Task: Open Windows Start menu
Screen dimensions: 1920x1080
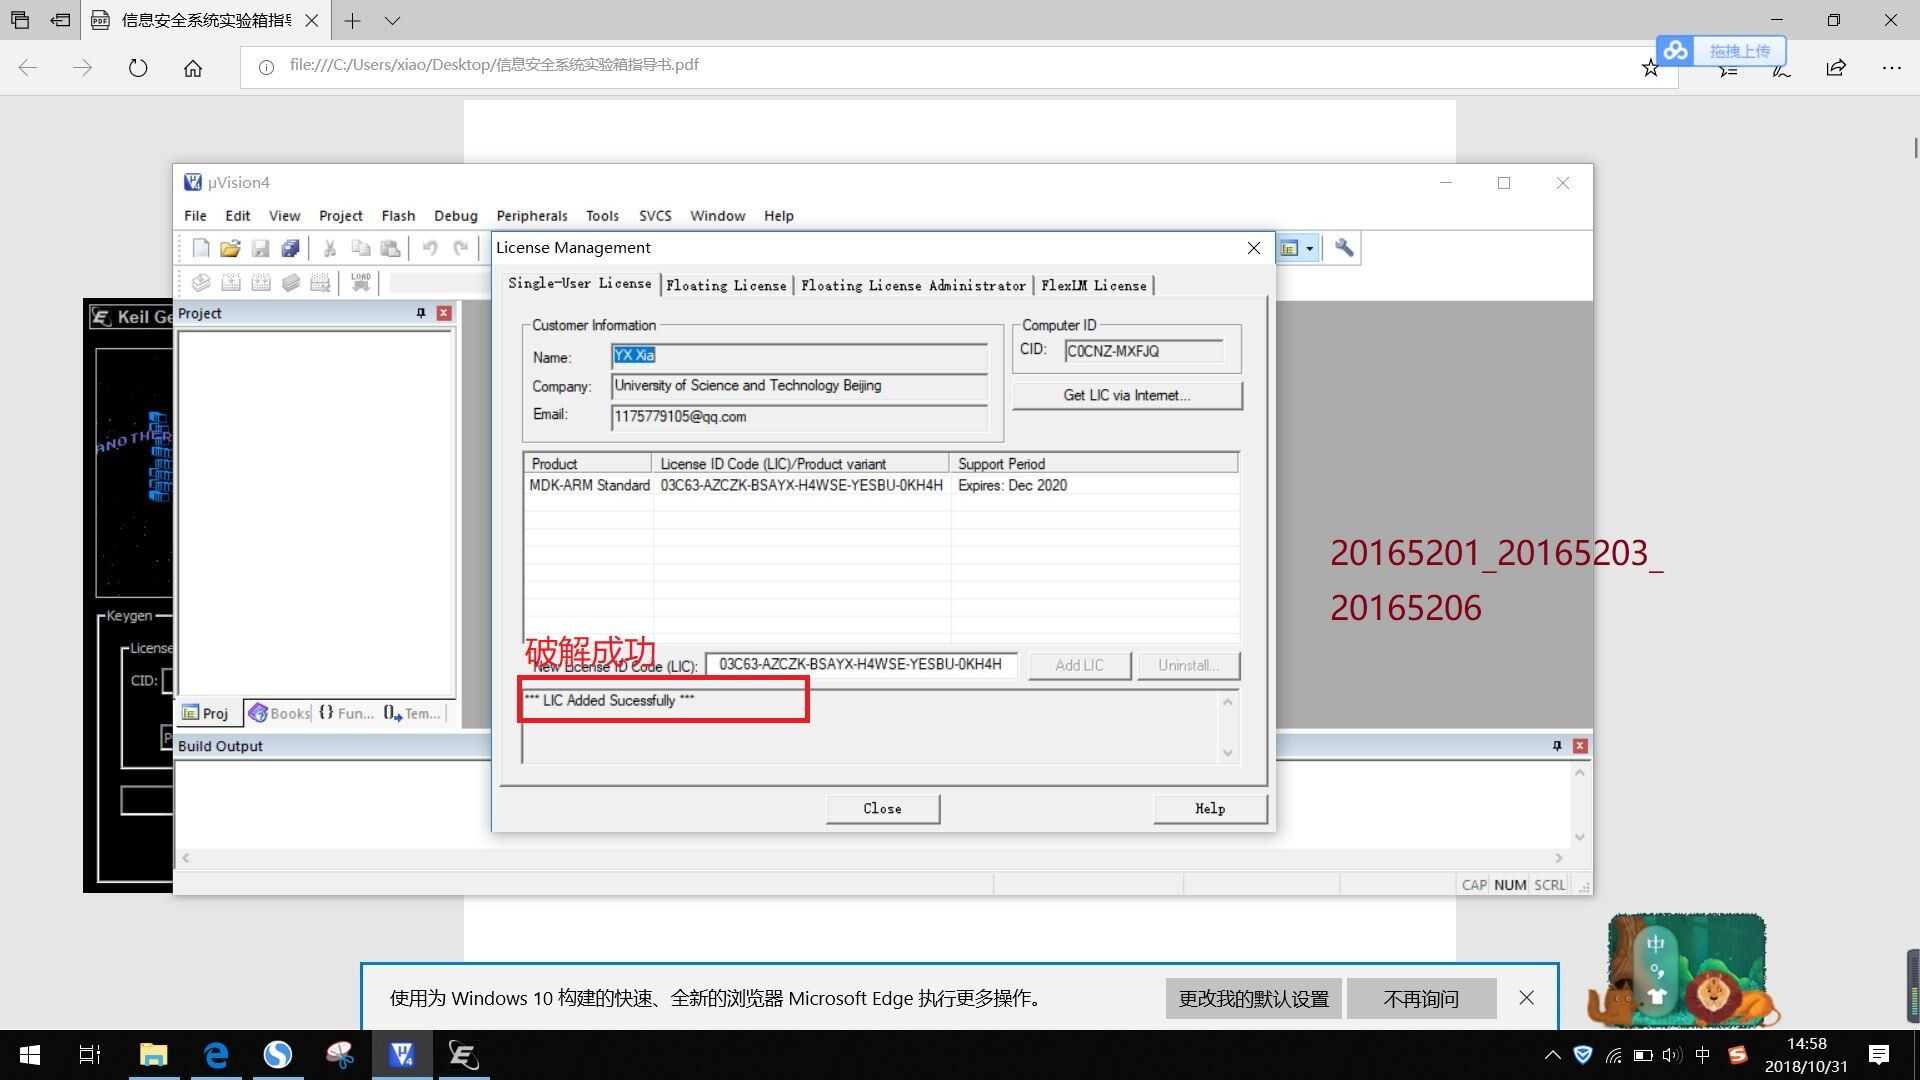Action: [x=30, y=1055]
